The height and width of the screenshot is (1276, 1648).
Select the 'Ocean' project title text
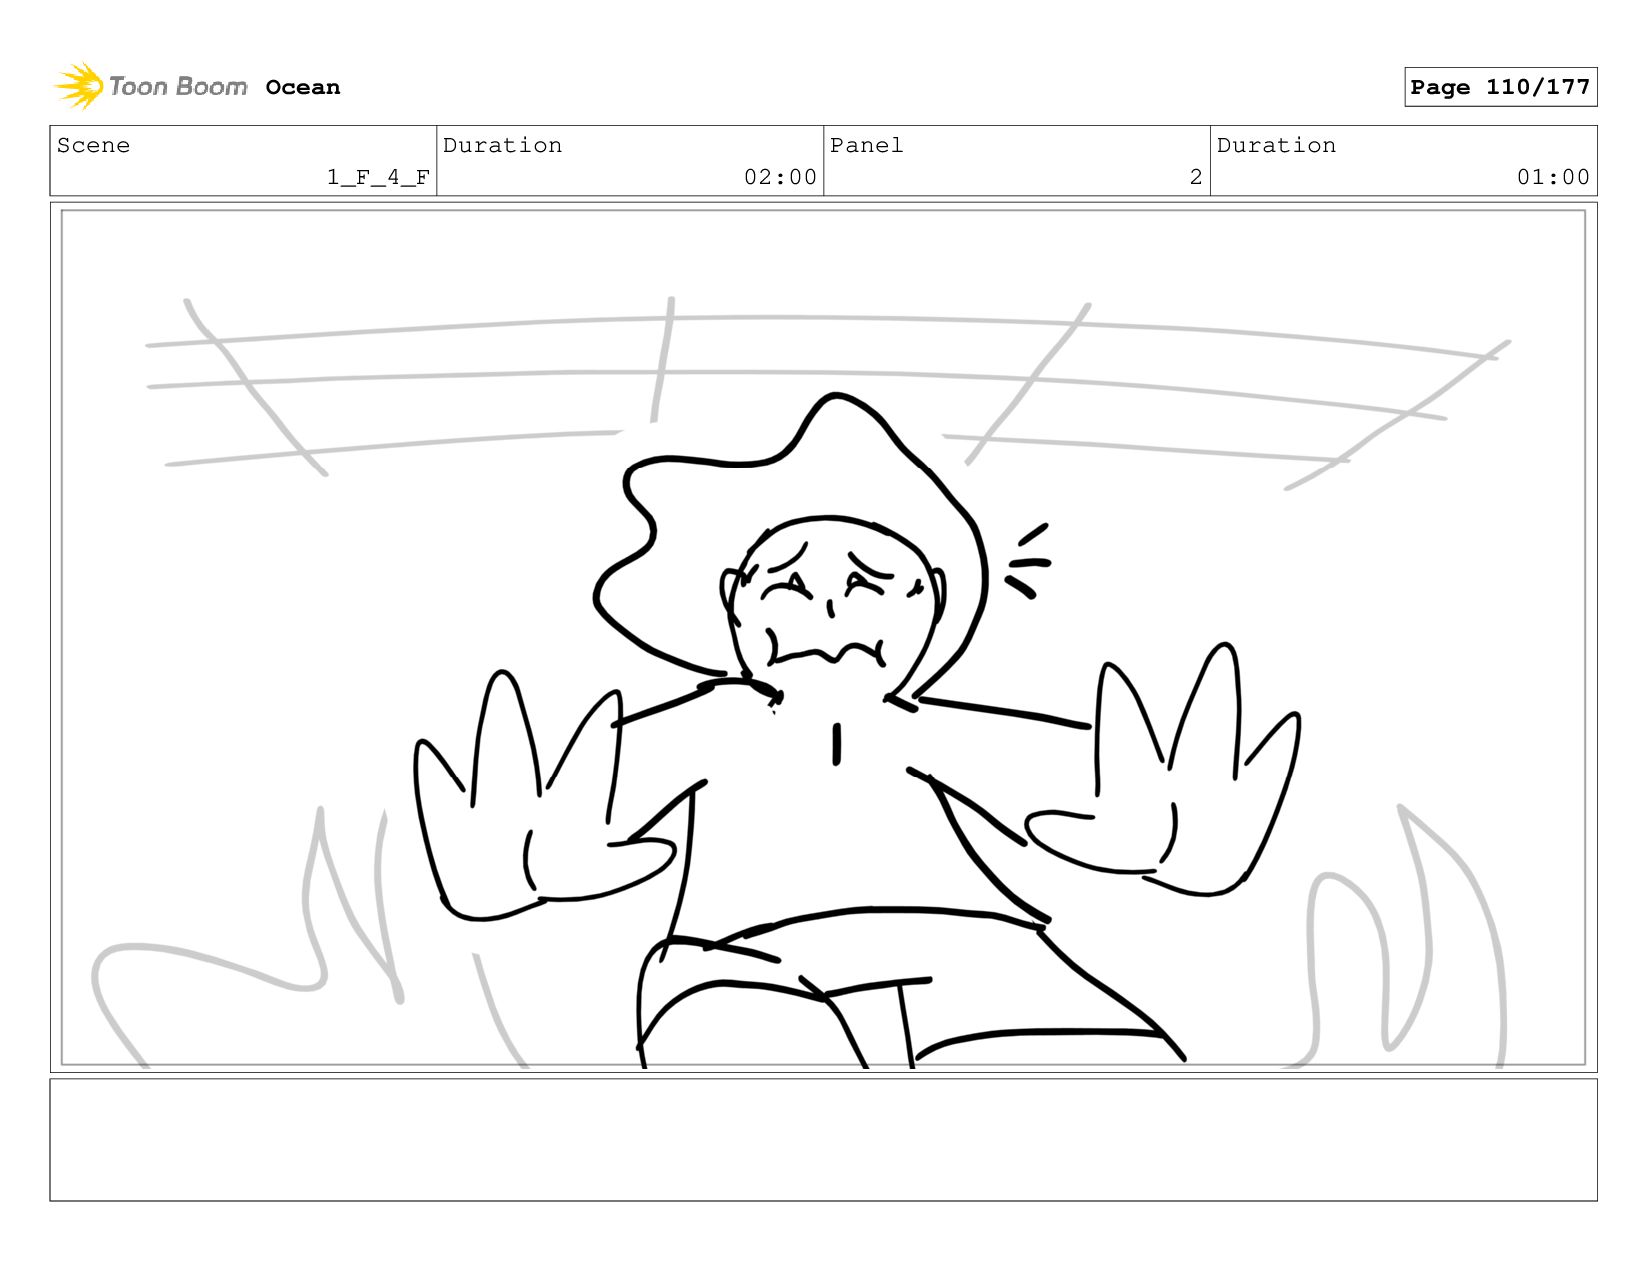(303, 87)
